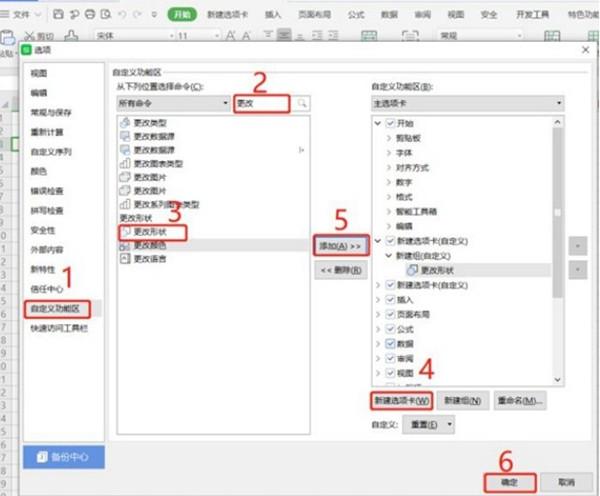Viewport: 600px width, 496px height.
Task: Select the 更改系列图表类型 command
Action: (x=157, y=203)
